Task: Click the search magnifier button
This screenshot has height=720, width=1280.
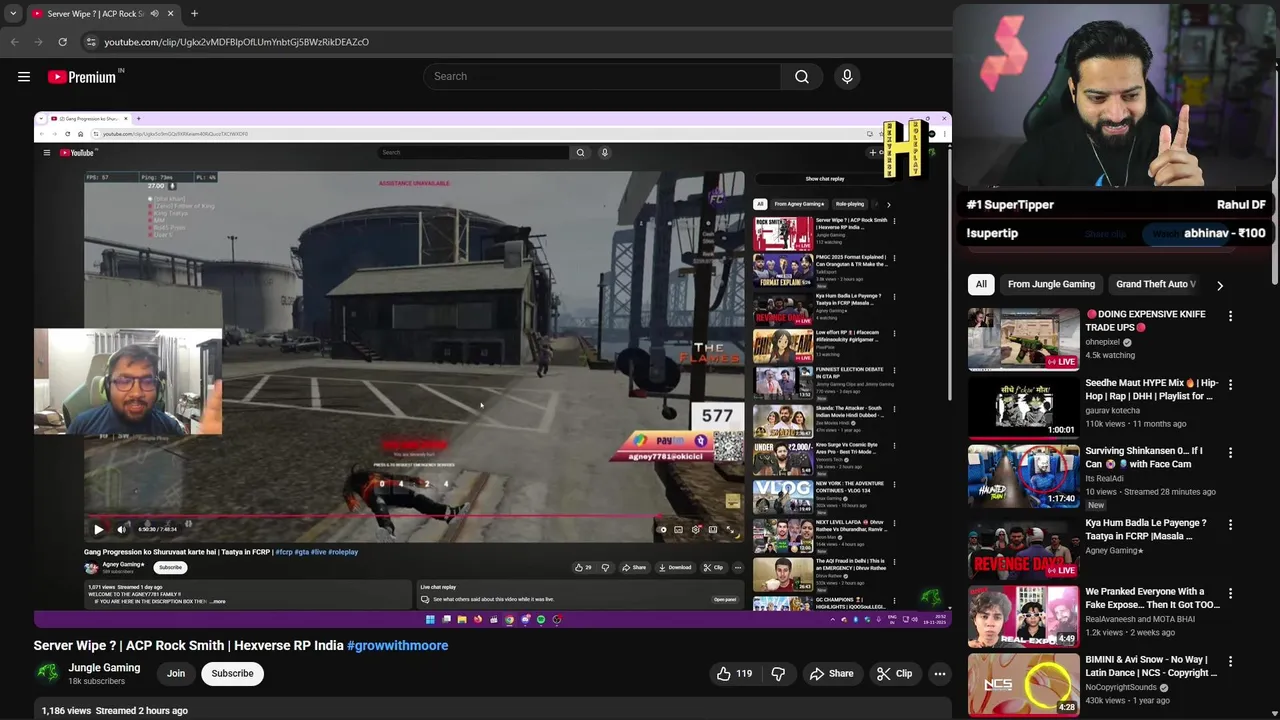Action: pyautogui.click(x=802, y=77)
